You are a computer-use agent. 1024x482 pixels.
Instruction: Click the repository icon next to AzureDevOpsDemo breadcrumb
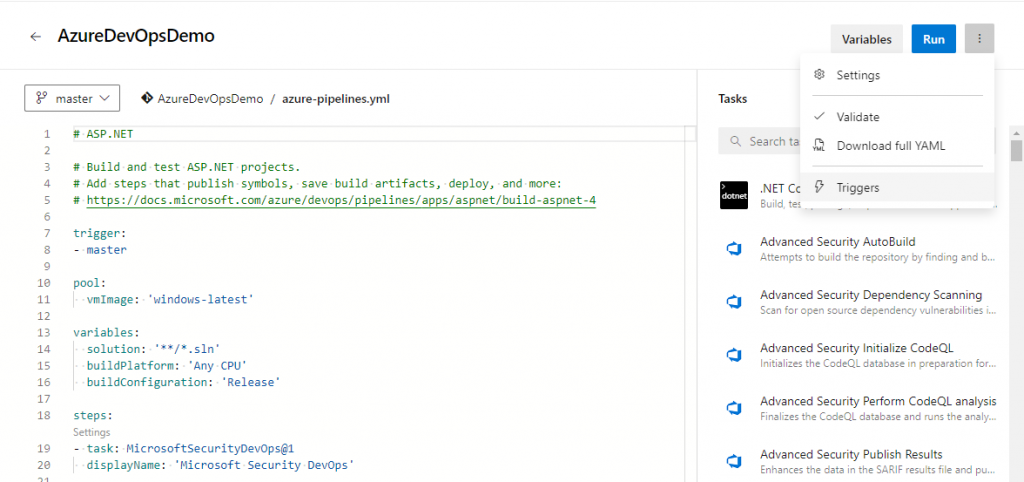click(x=146, y=99)
